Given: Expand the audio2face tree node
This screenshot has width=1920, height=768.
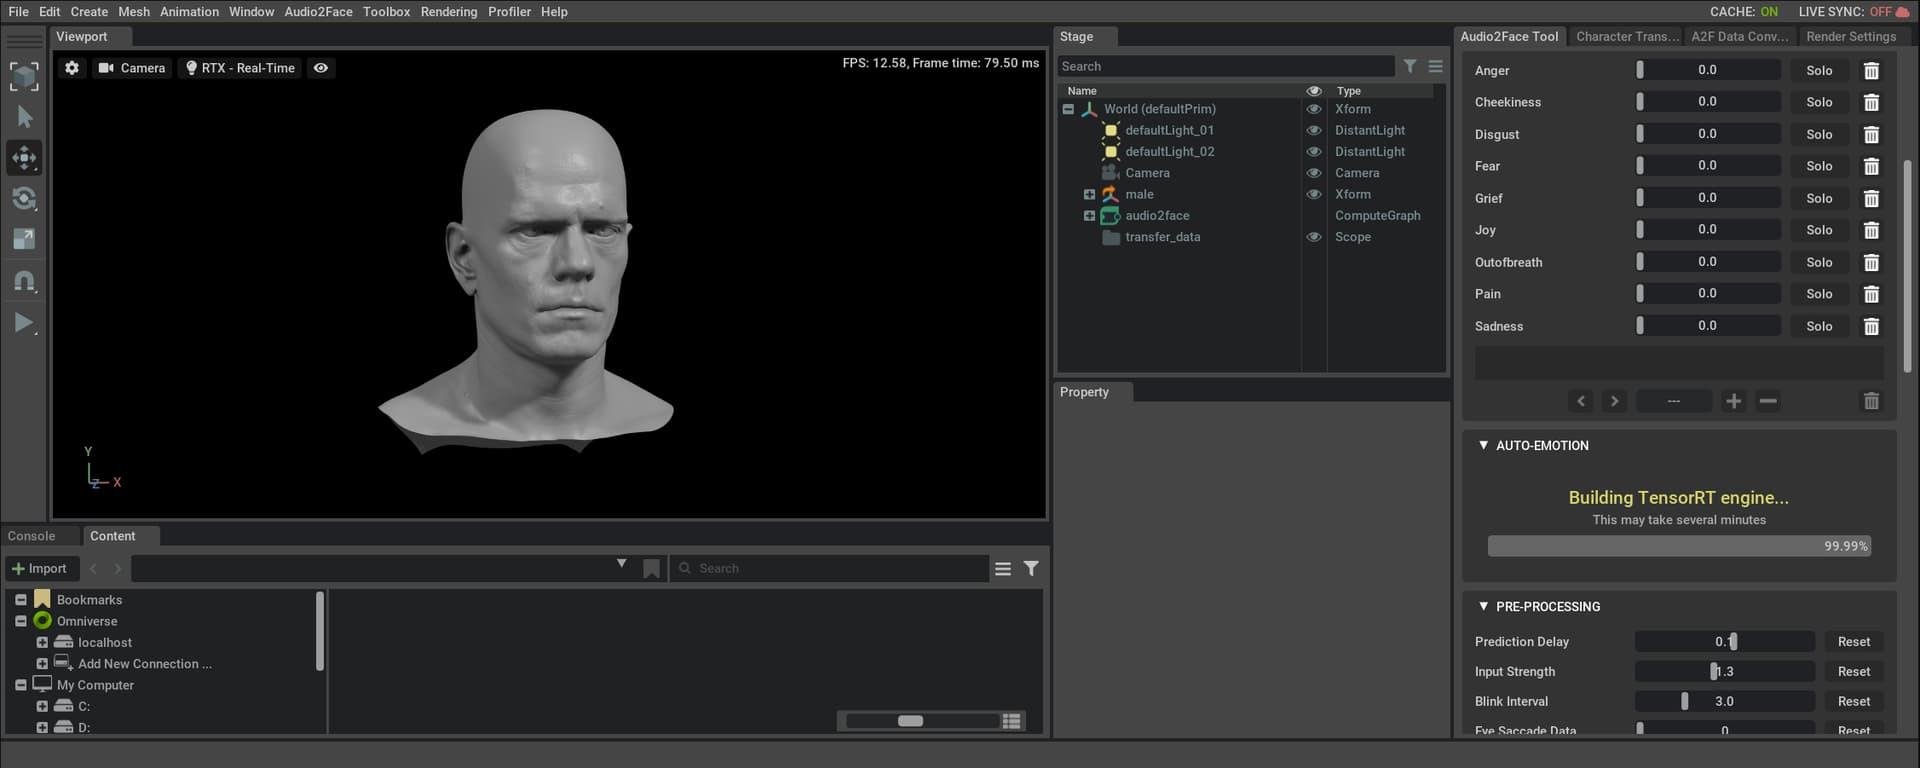Looking at the screenshot, I should 1089,216.
